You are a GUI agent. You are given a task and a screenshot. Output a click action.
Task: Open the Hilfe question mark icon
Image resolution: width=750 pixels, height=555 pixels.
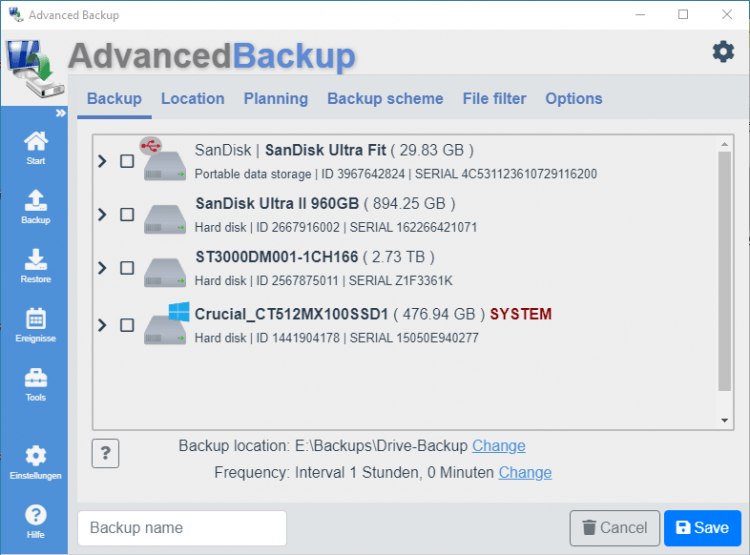[35, 516]
